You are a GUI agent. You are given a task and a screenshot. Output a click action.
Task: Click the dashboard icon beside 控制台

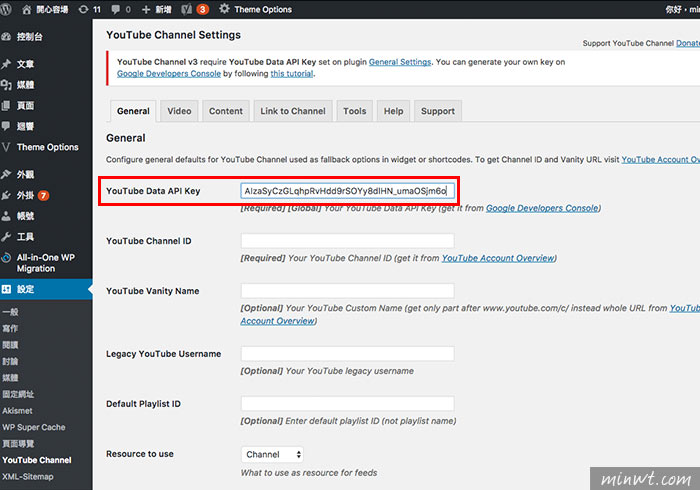click(6, 37)
